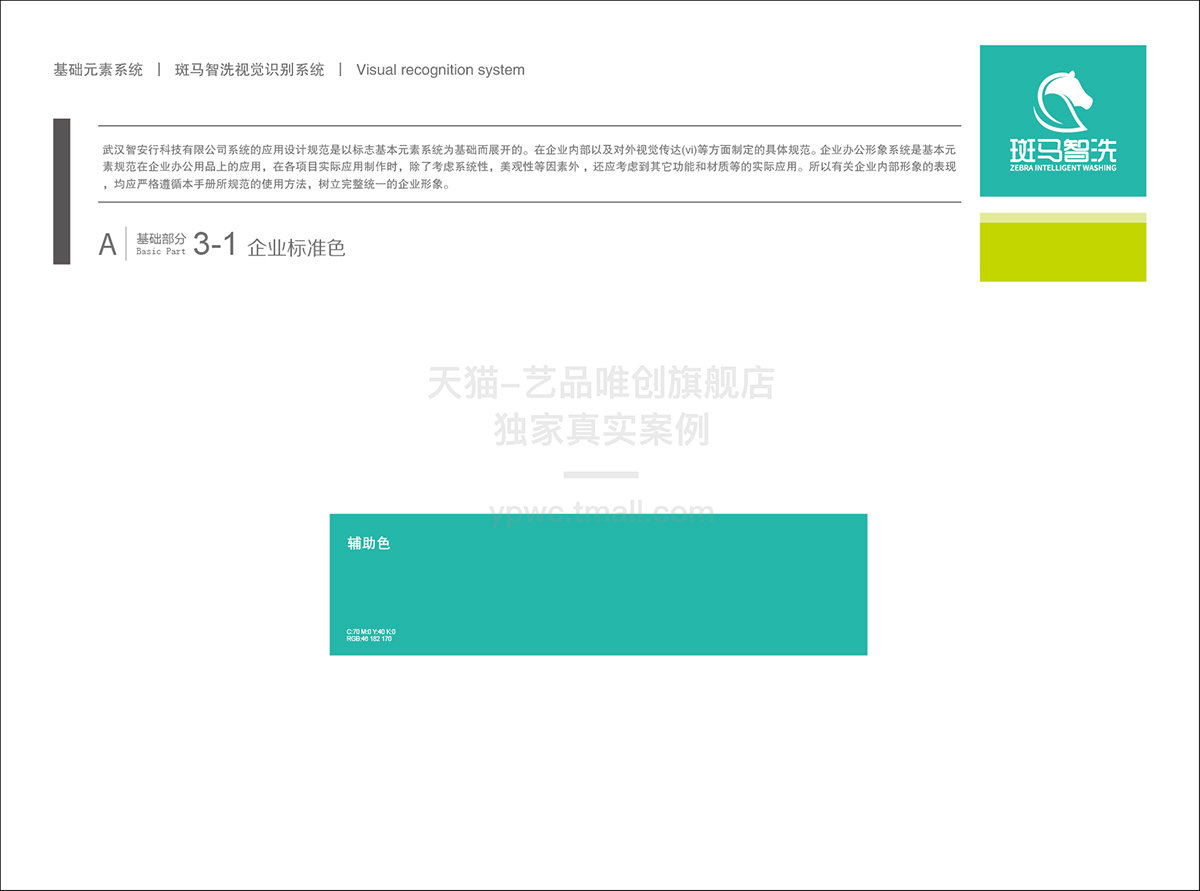Select the ZEBRA INTELLIGENT WASHING tagline
Screen dimensions: 1200x891
point(1063,168)
